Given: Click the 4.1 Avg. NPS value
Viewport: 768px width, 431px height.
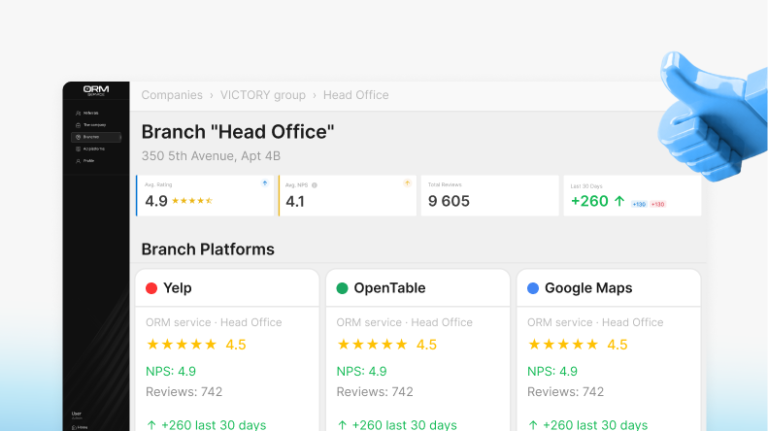Looking at the screenshot, I should (295, 201).
